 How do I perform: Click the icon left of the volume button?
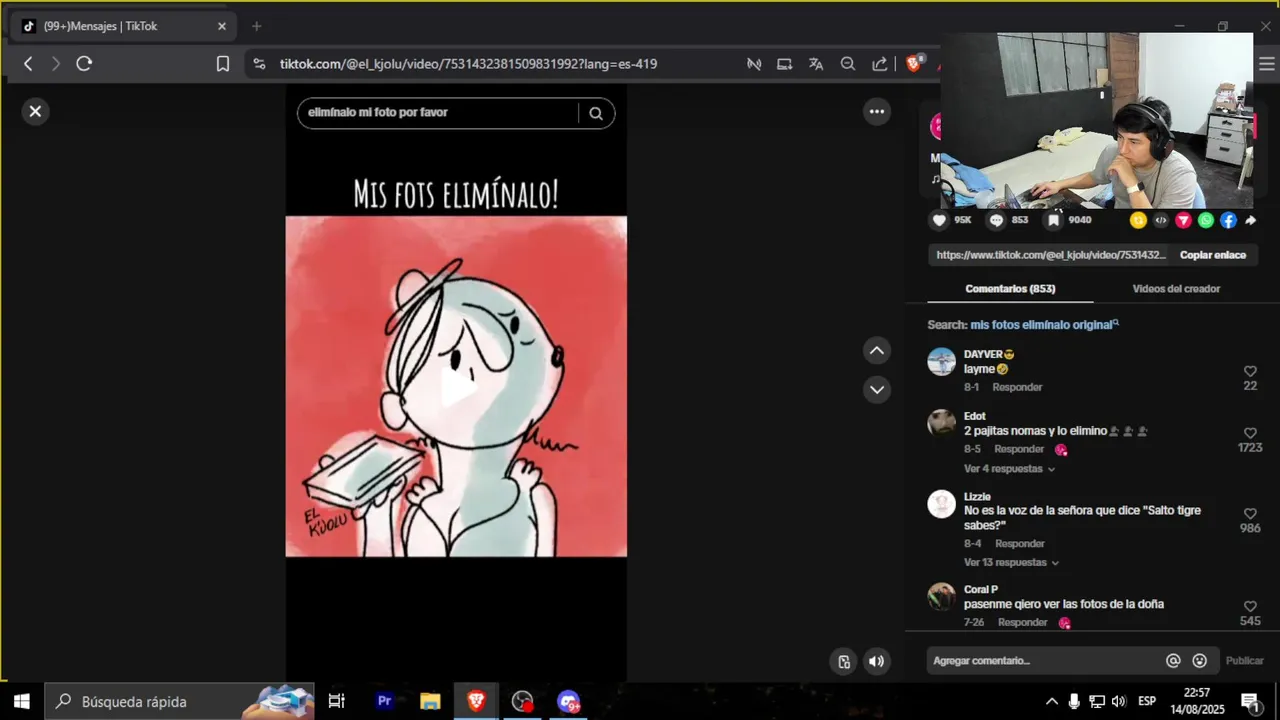pyautogui.click(x=844, y=661)
